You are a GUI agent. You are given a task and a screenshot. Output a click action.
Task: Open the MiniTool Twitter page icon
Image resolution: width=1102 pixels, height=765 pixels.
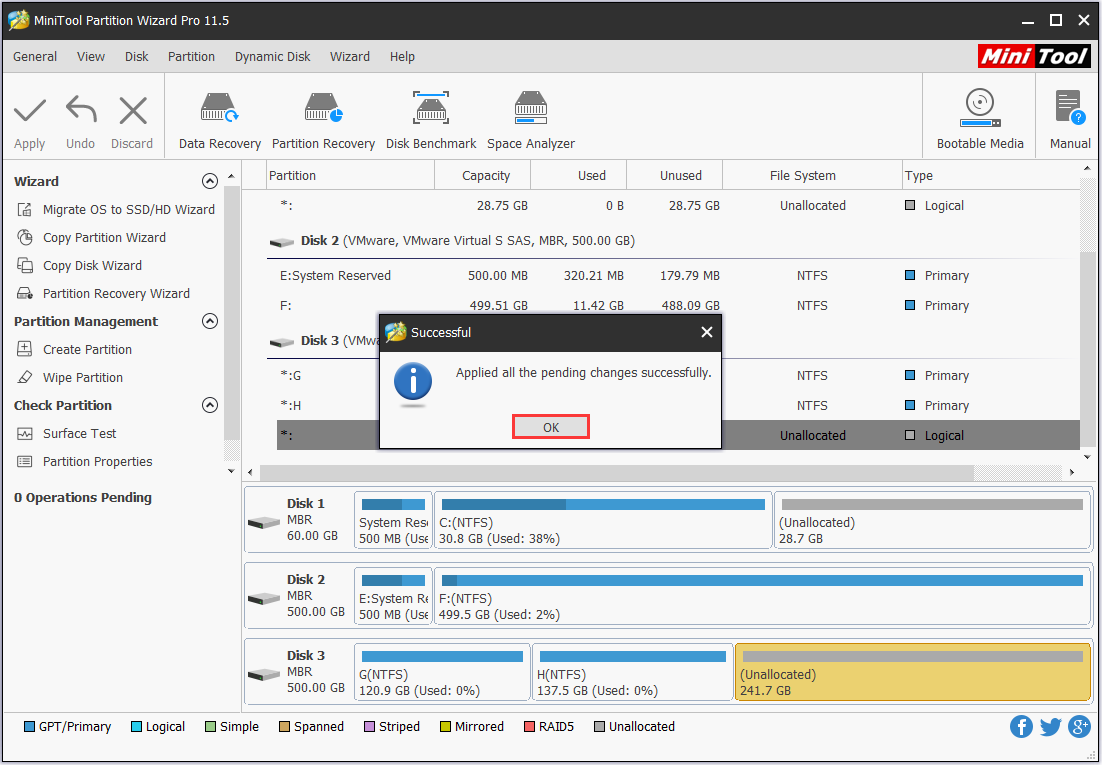pos(1050,726)
